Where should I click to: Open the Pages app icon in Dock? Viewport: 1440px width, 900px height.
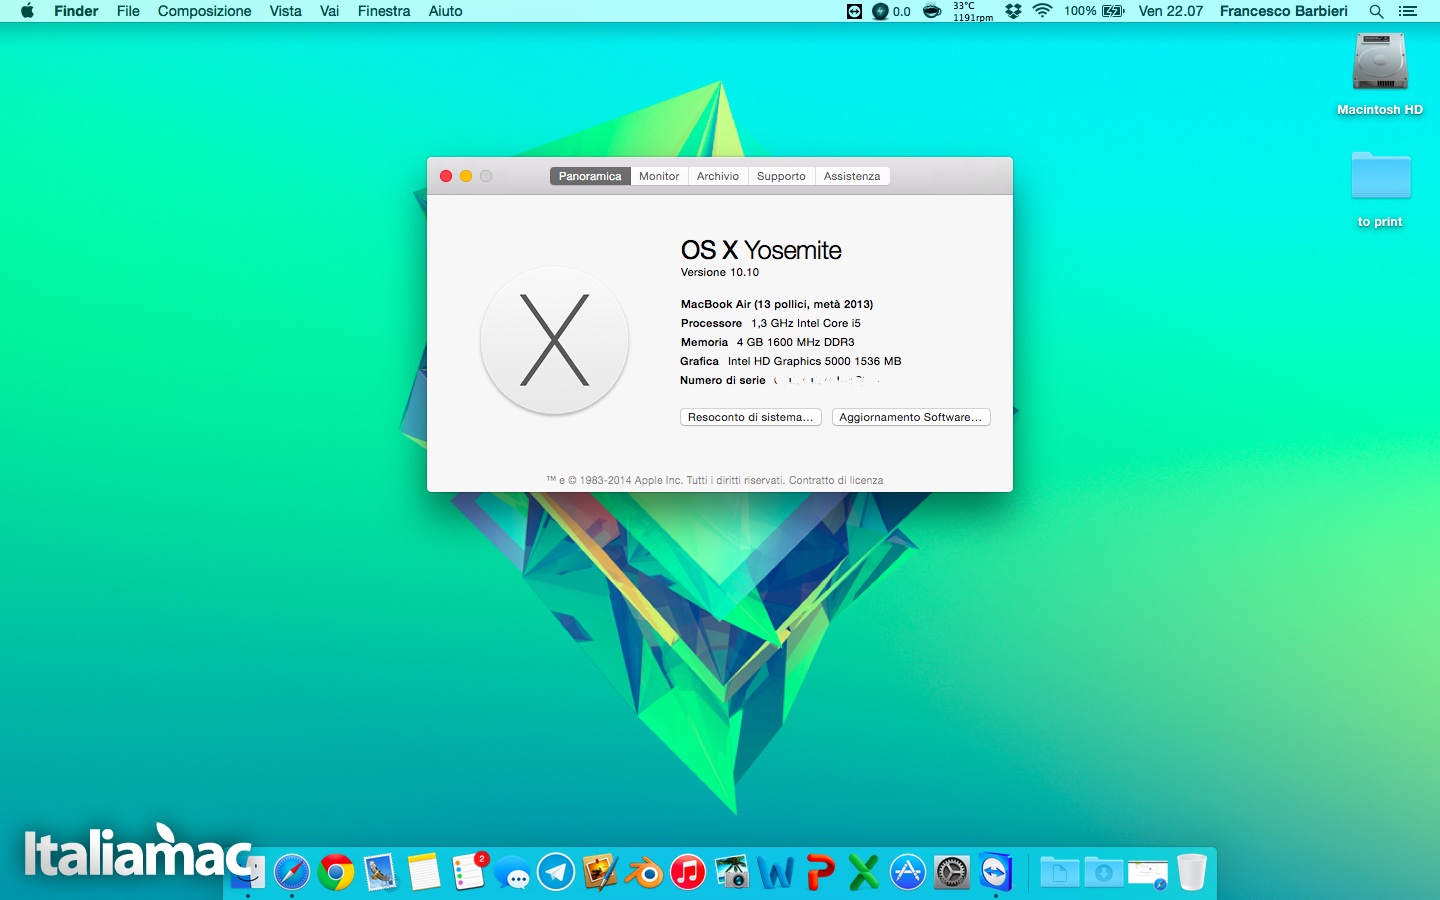click(x=600, y=872)
